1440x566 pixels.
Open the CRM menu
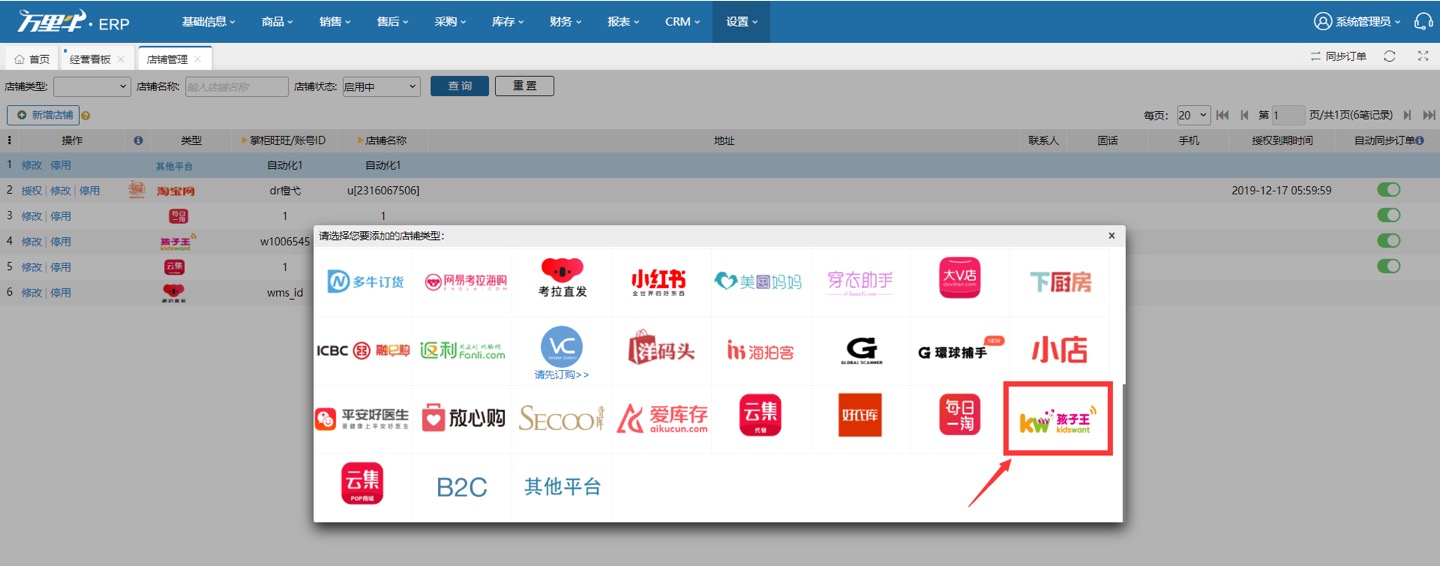click(683, 21)
